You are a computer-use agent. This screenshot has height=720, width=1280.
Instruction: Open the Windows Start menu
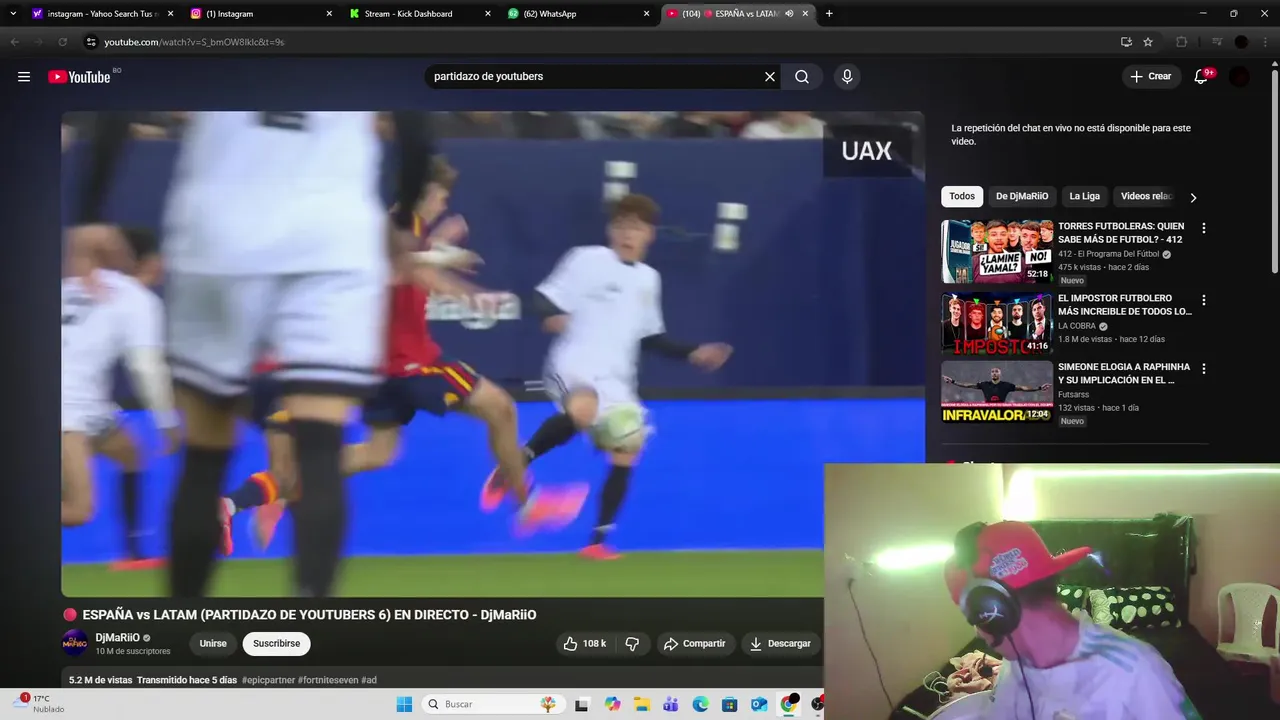[x=404, y=704]
